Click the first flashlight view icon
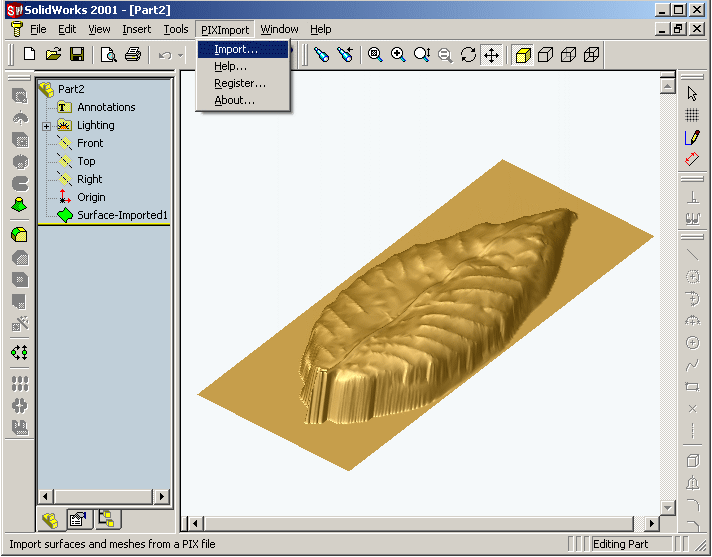Image resolution: width=712 pixels, height=557 pixels. pos(321,55)
